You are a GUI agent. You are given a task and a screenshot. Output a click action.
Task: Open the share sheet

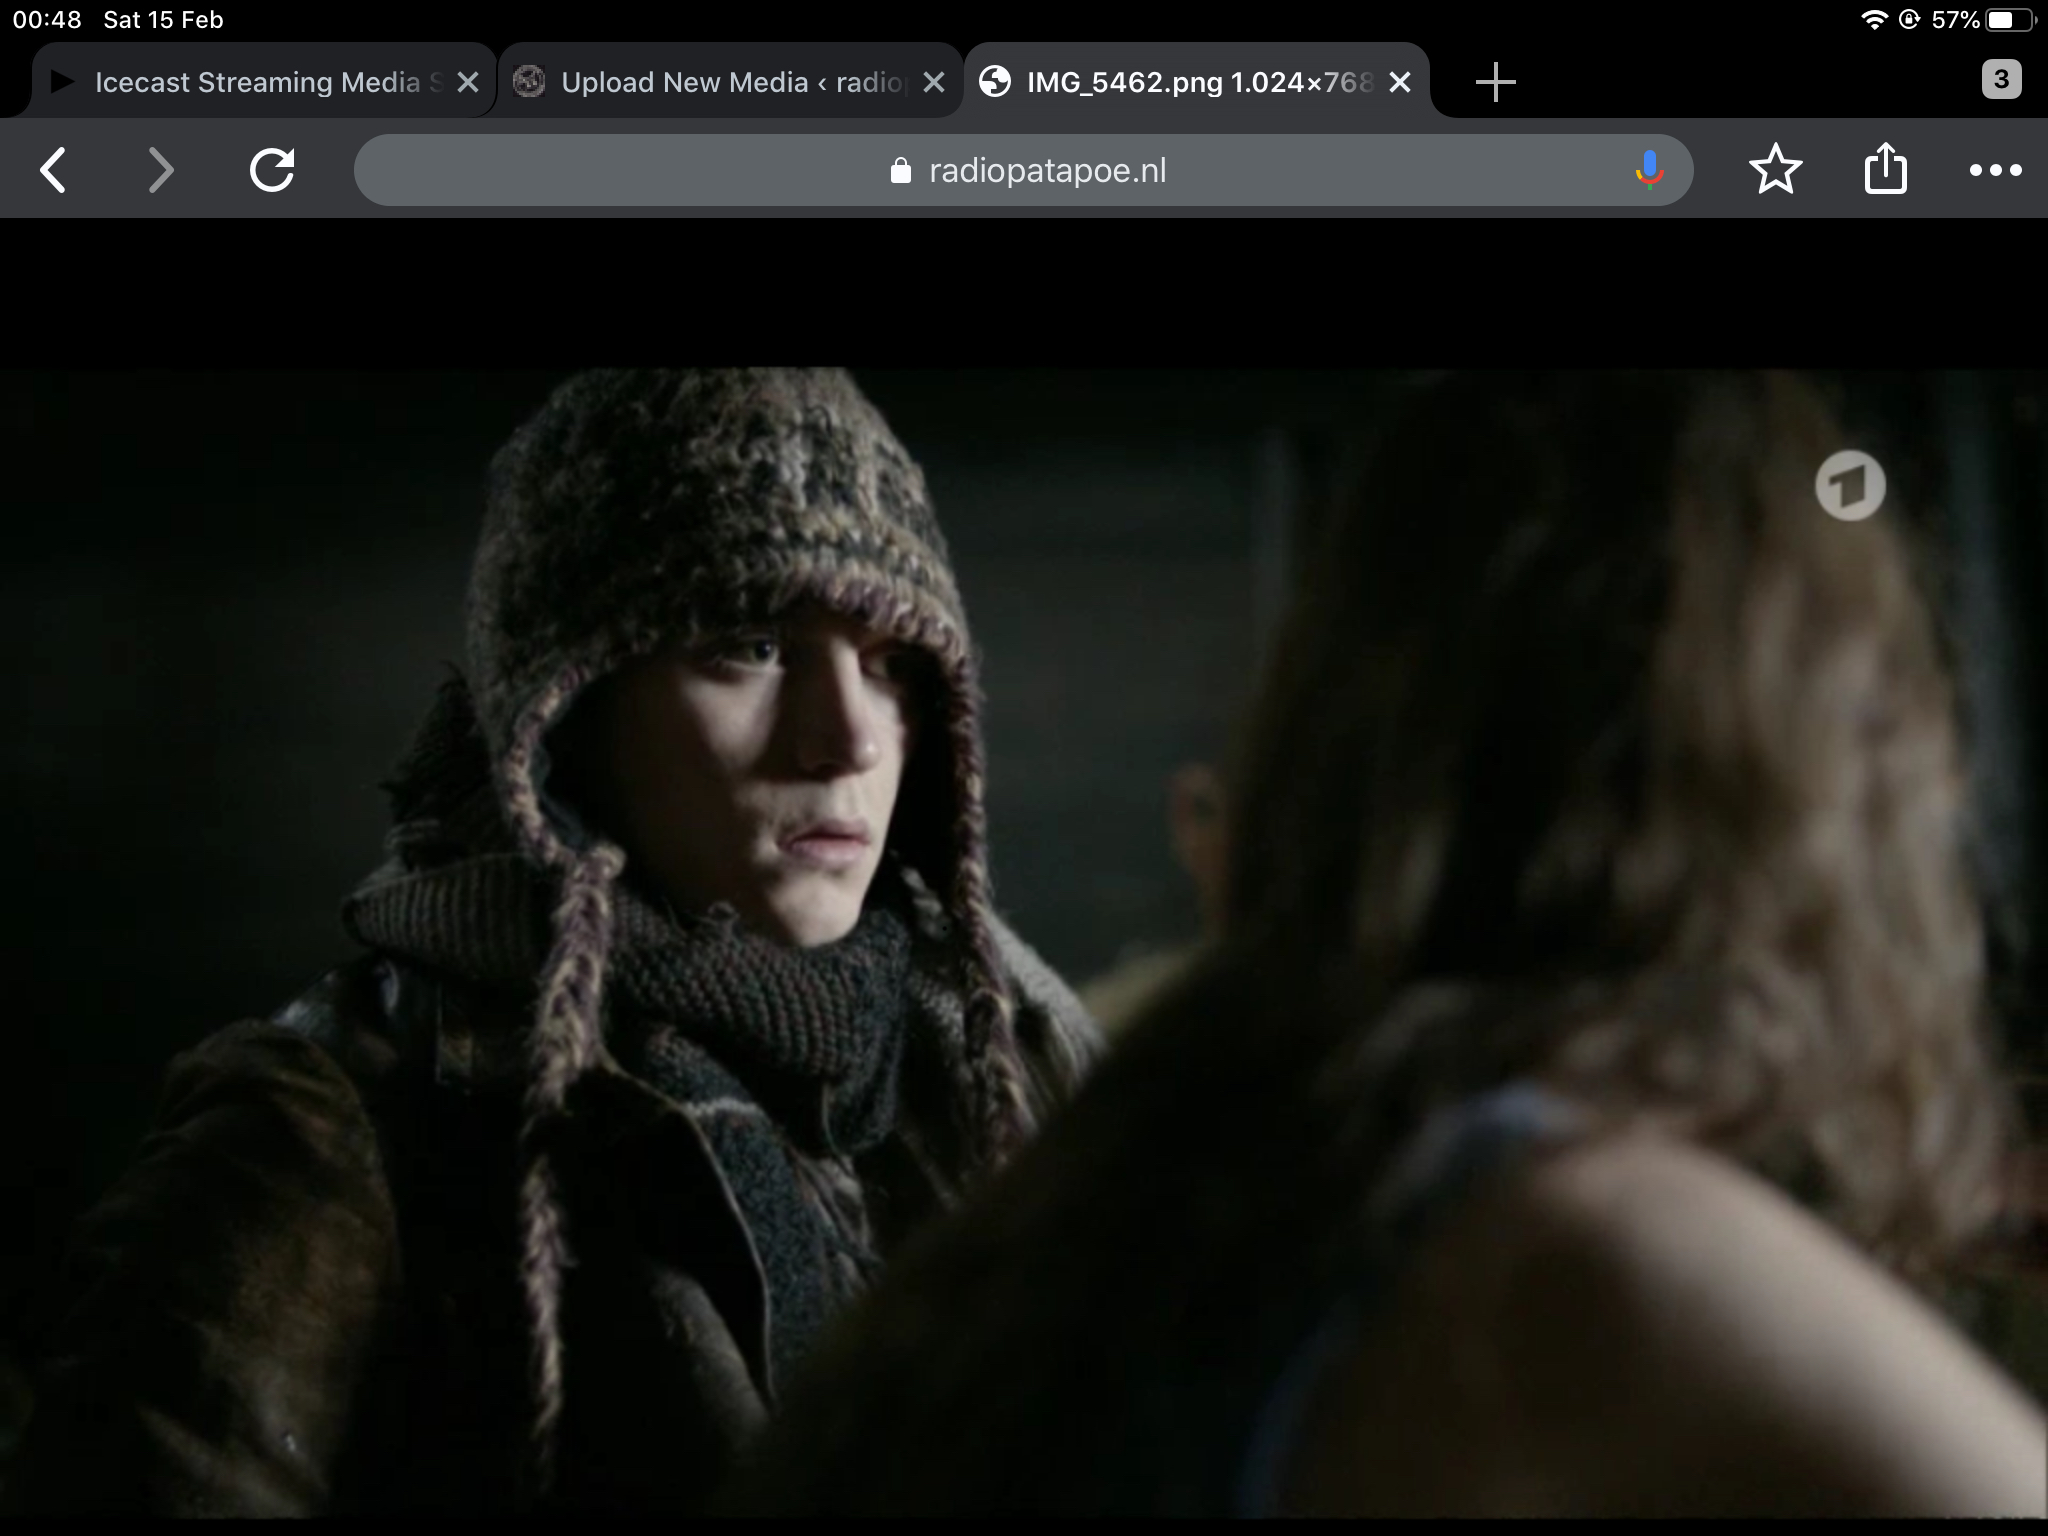[x=1886, y=168]
